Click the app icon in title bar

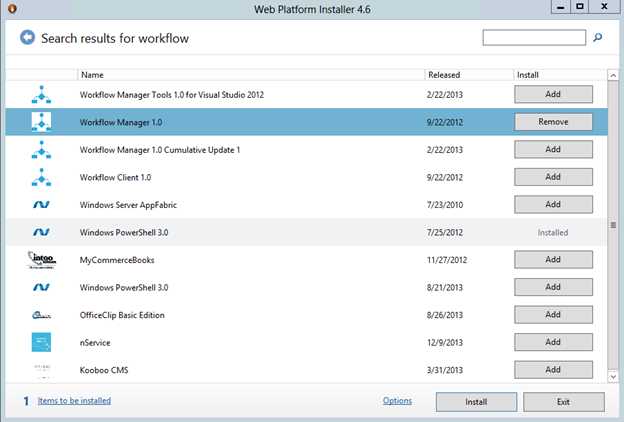point(12,8)
